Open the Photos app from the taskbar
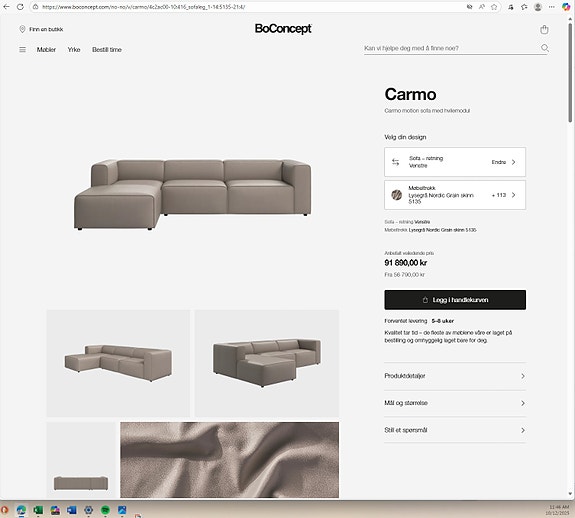Screen dimensions: 575x518 pyautogui.click(x=122, y=510)
